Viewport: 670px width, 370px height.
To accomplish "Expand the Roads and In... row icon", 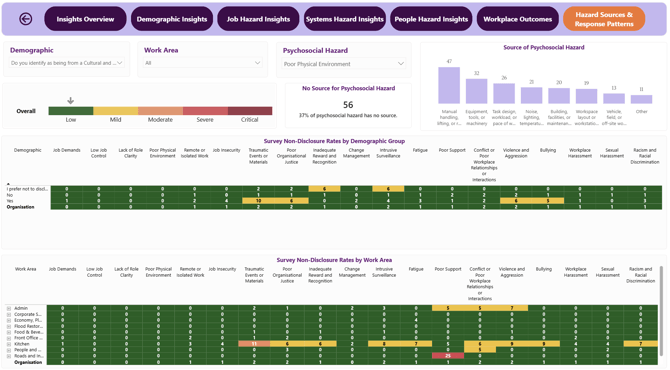I will click(x=9, y=356).
